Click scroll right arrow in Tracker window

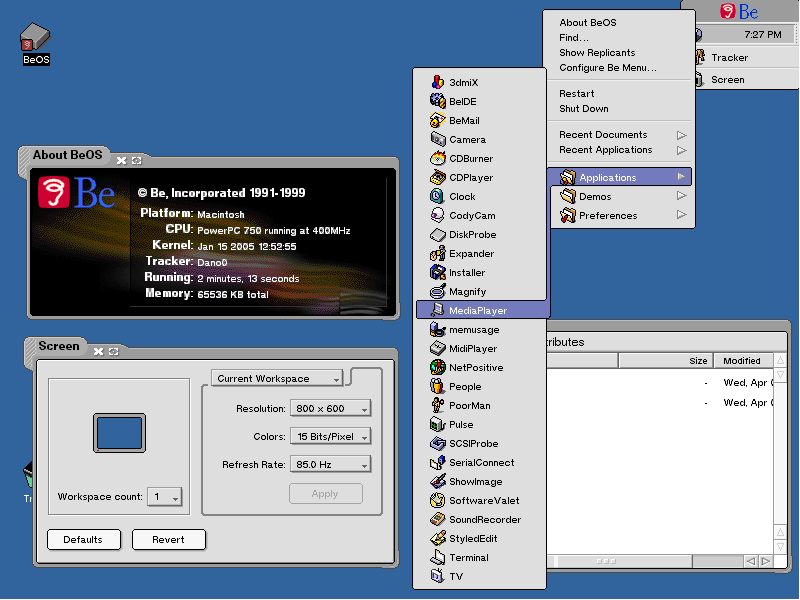[x=766, y=561]
